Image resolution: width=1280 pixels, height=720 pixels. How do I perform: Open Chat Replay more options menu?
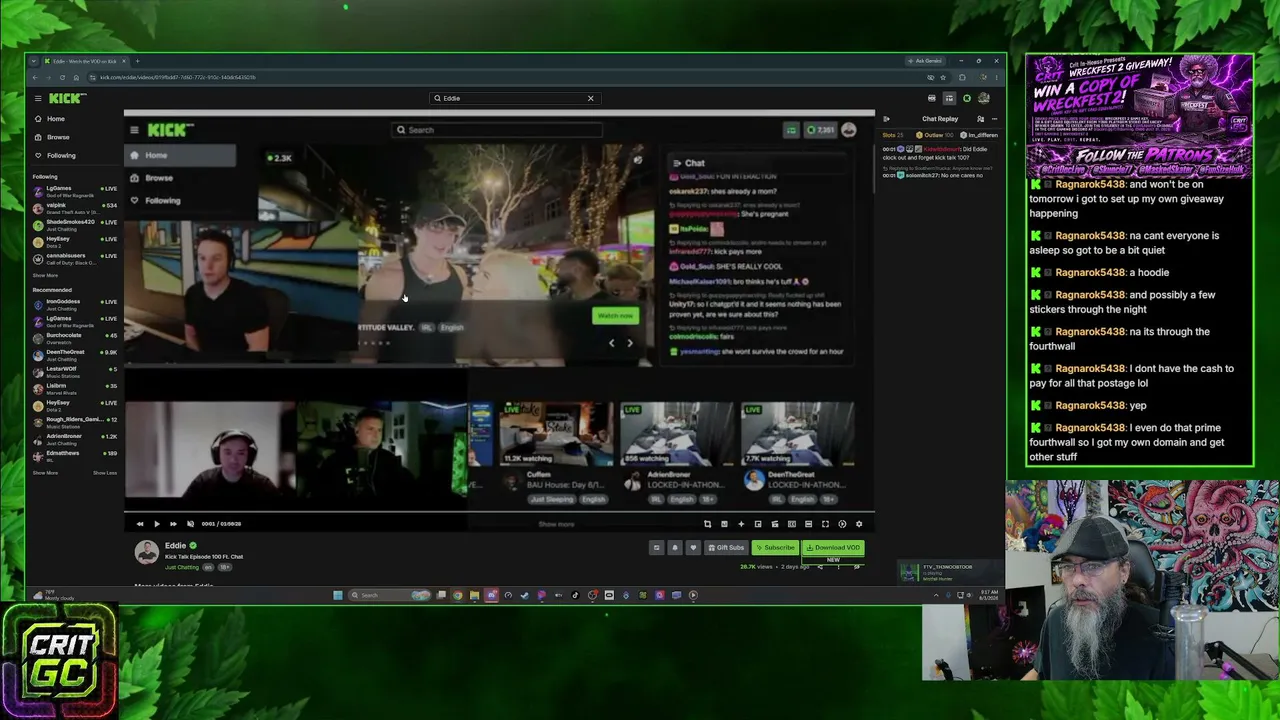click(994, 119)
